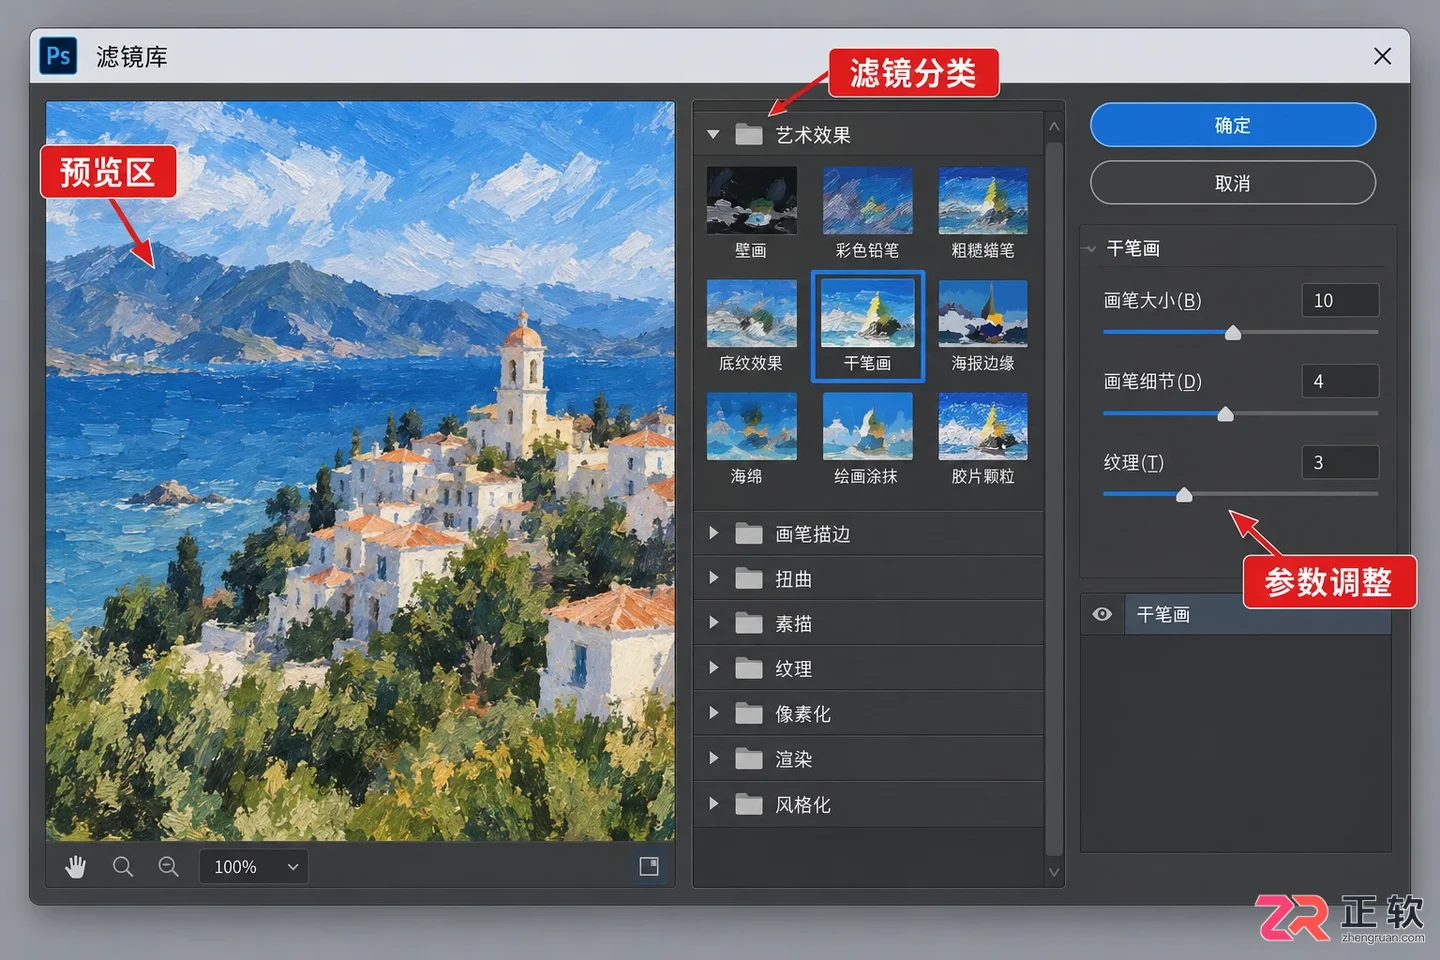Click the 素描 folder icon
Viewport: 1440px width, 960px height.
point(749,624)
